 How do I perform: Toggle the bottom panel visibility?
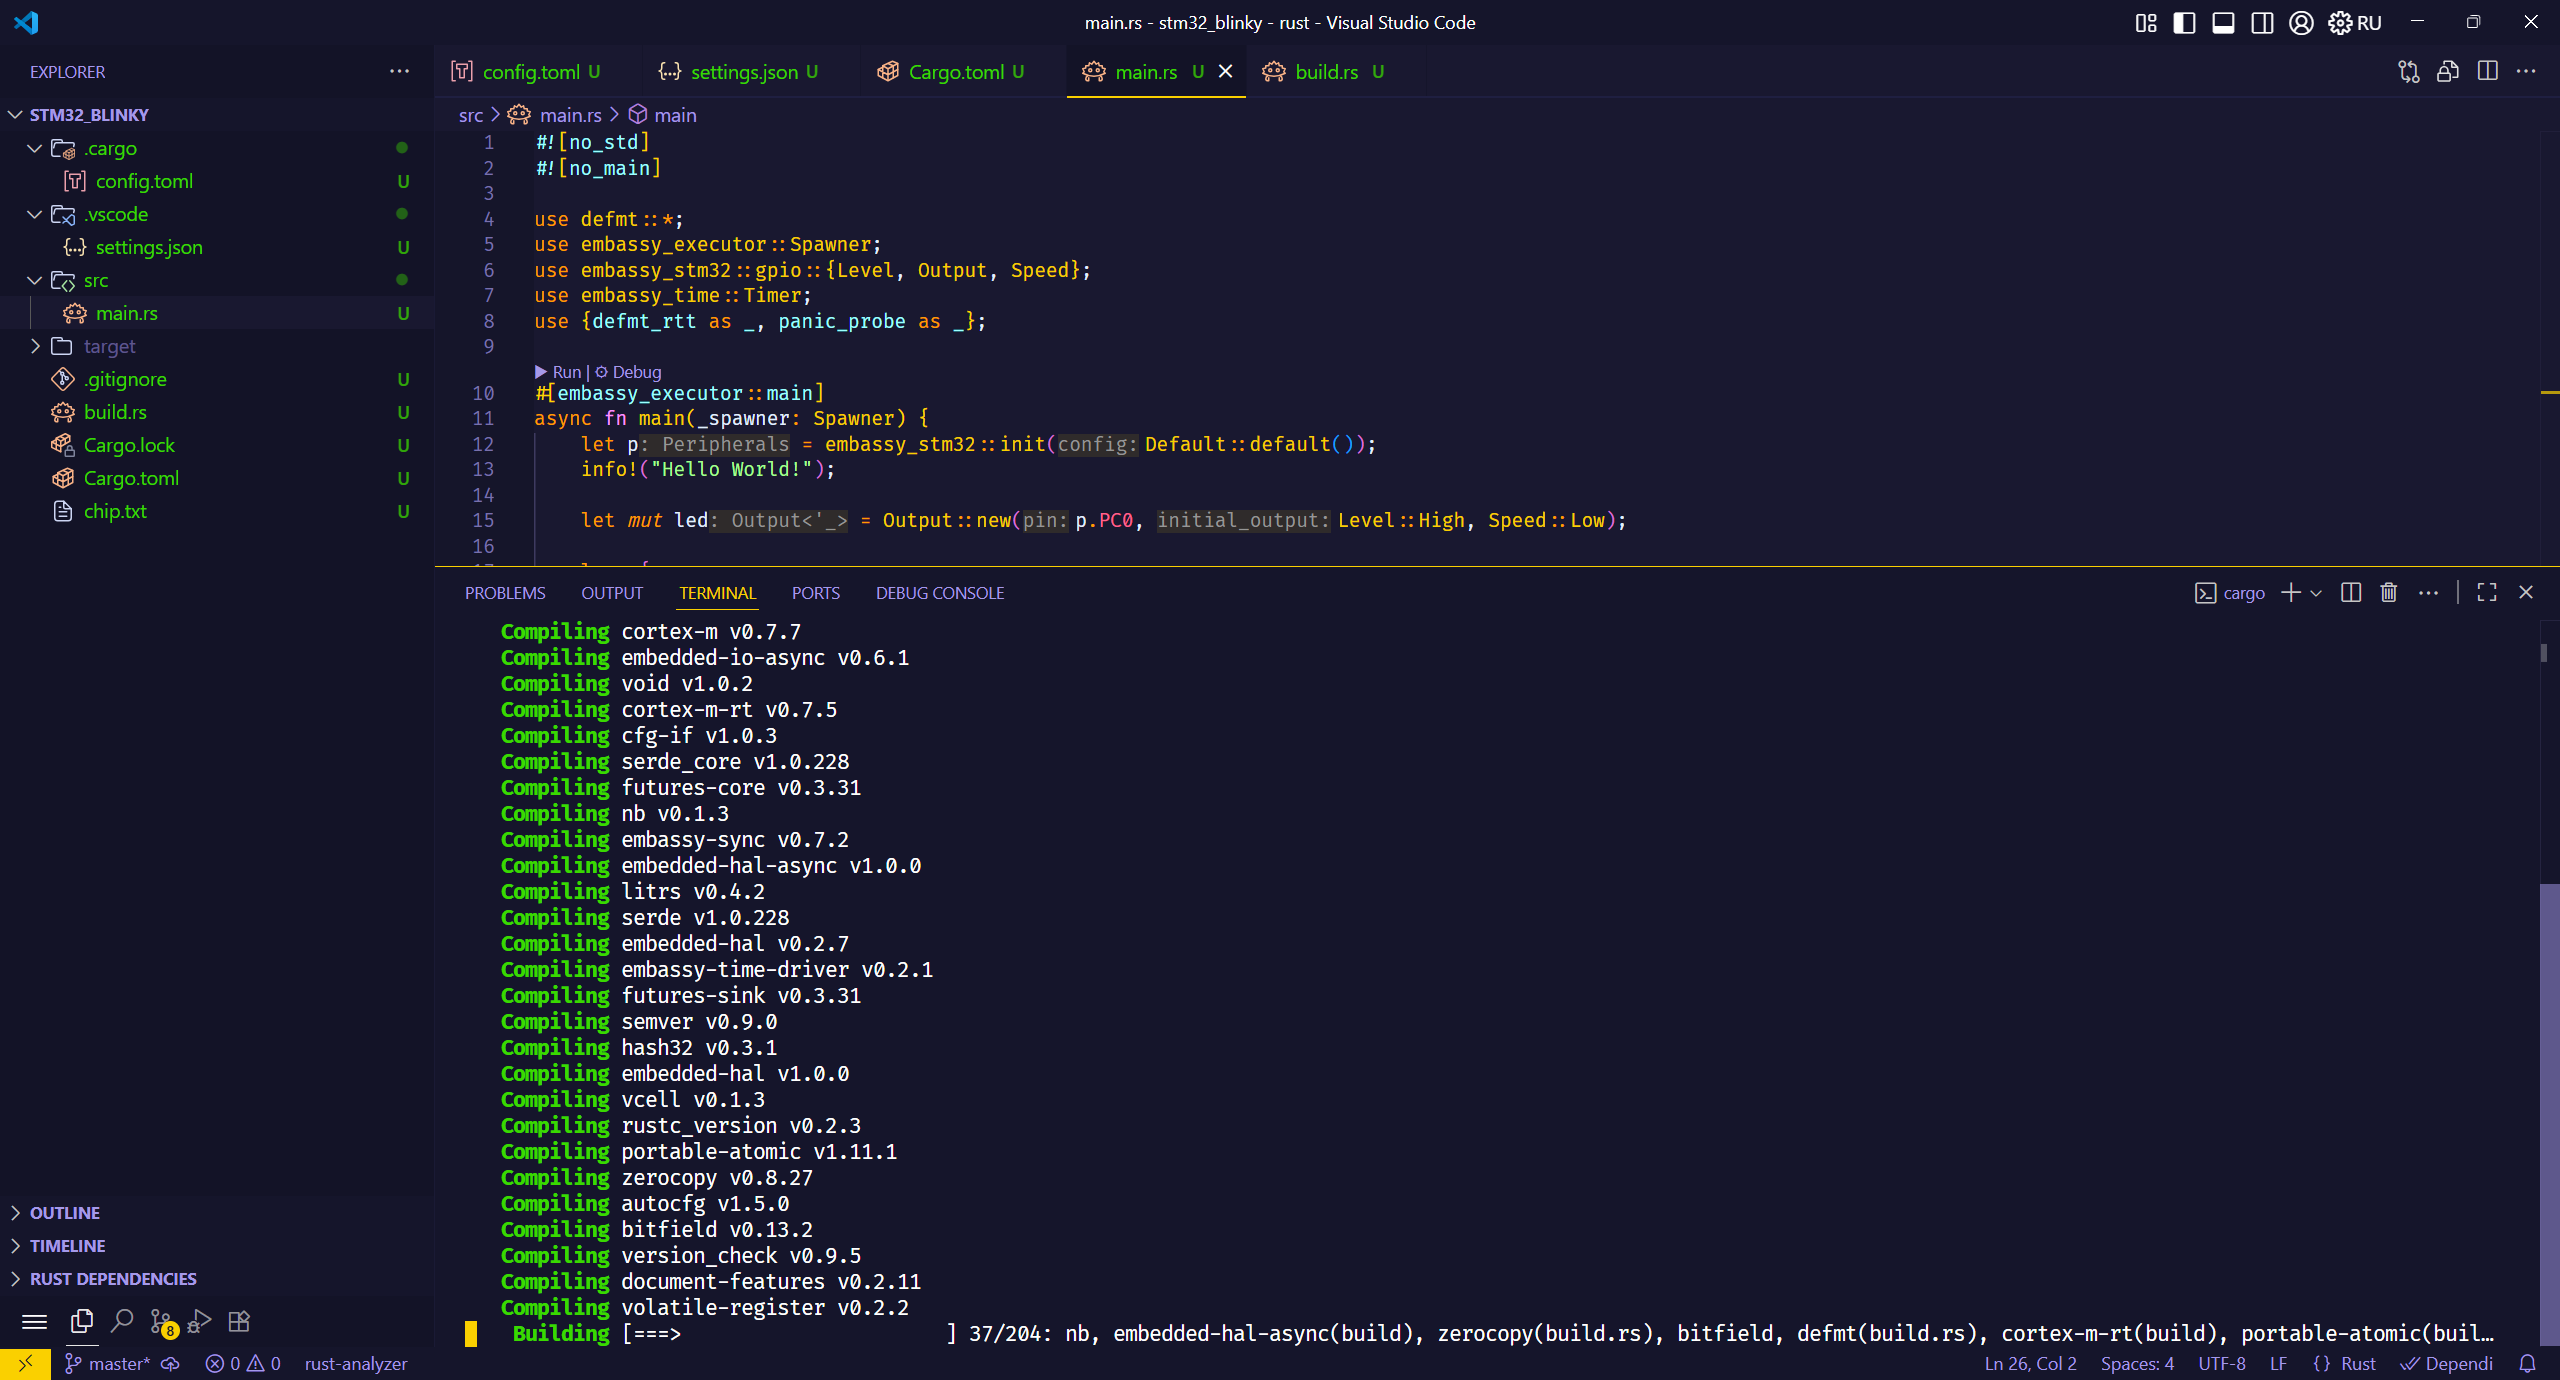[2223, 23]
